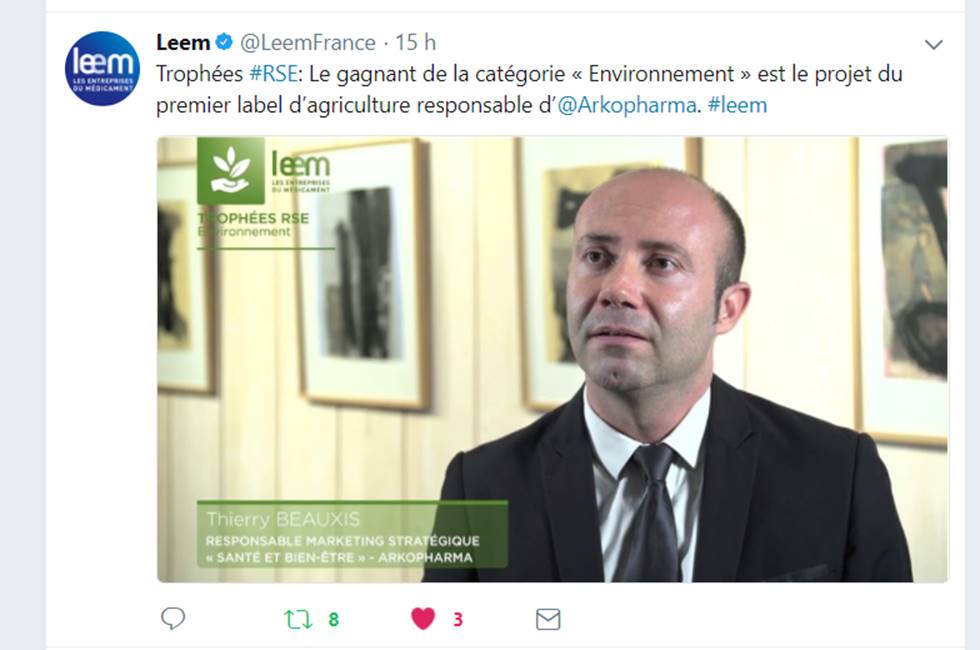Click the leem watermark logo in the video
Viewport: 980px width, 650px height.
tap(301, 171)
